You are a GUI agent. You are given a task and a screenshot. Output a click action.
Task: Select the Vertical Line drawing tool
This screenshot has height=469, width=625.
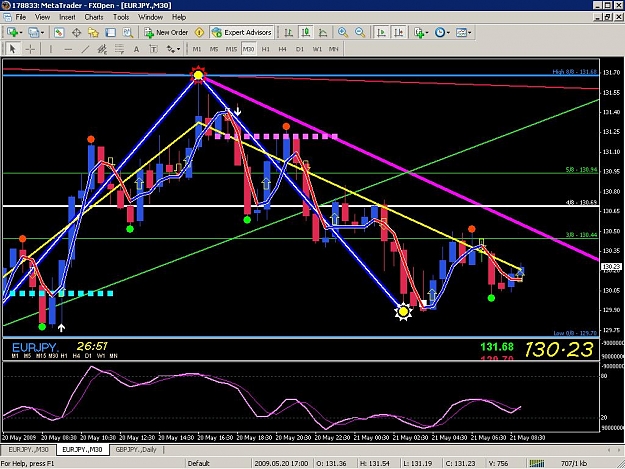[51, 49]
